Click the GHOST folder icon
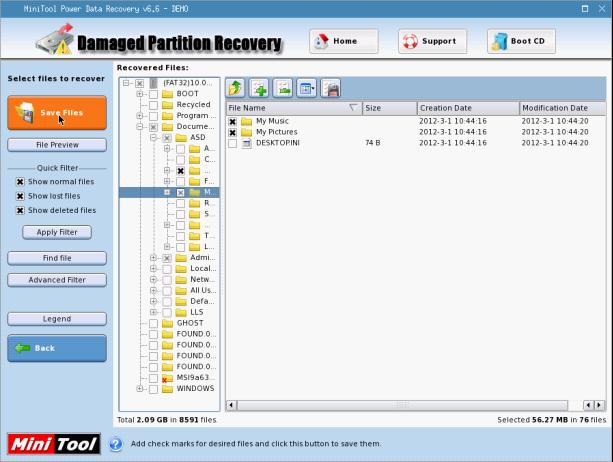 coord(167,323)
